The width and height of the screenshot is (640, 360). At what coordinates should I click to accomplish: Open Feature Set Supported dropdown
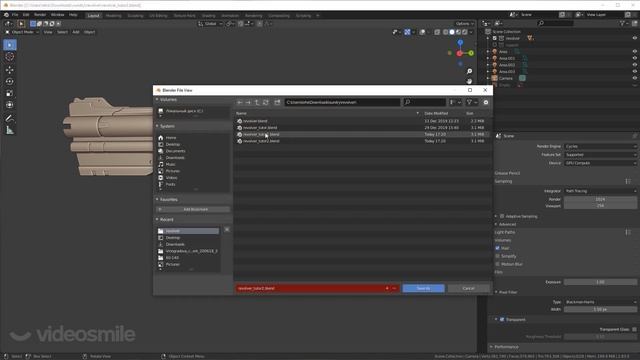pos(600,155)
